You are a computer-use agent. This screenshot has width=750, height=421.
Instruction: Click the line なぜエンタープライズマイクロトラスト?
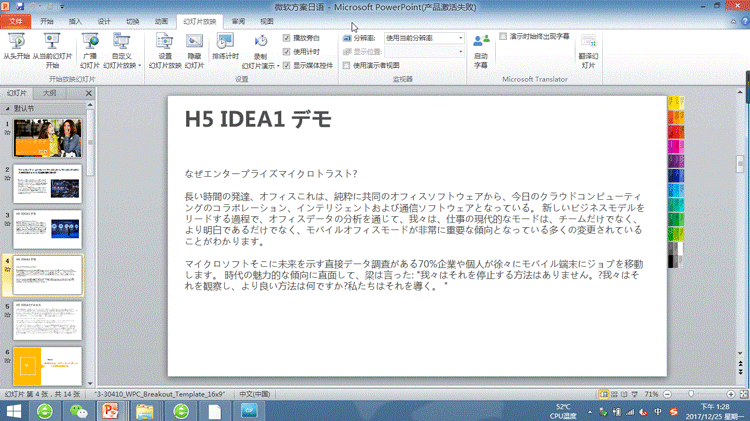271,174
